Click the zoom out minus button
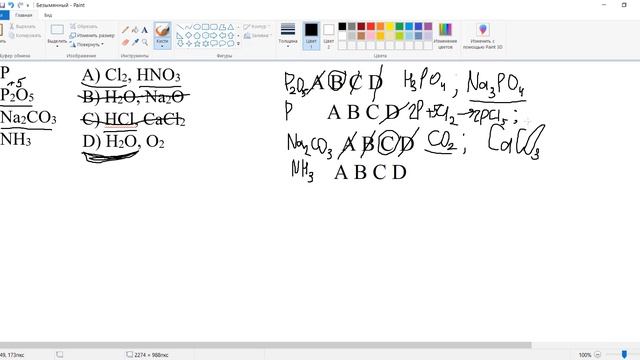 click(598, 355)
